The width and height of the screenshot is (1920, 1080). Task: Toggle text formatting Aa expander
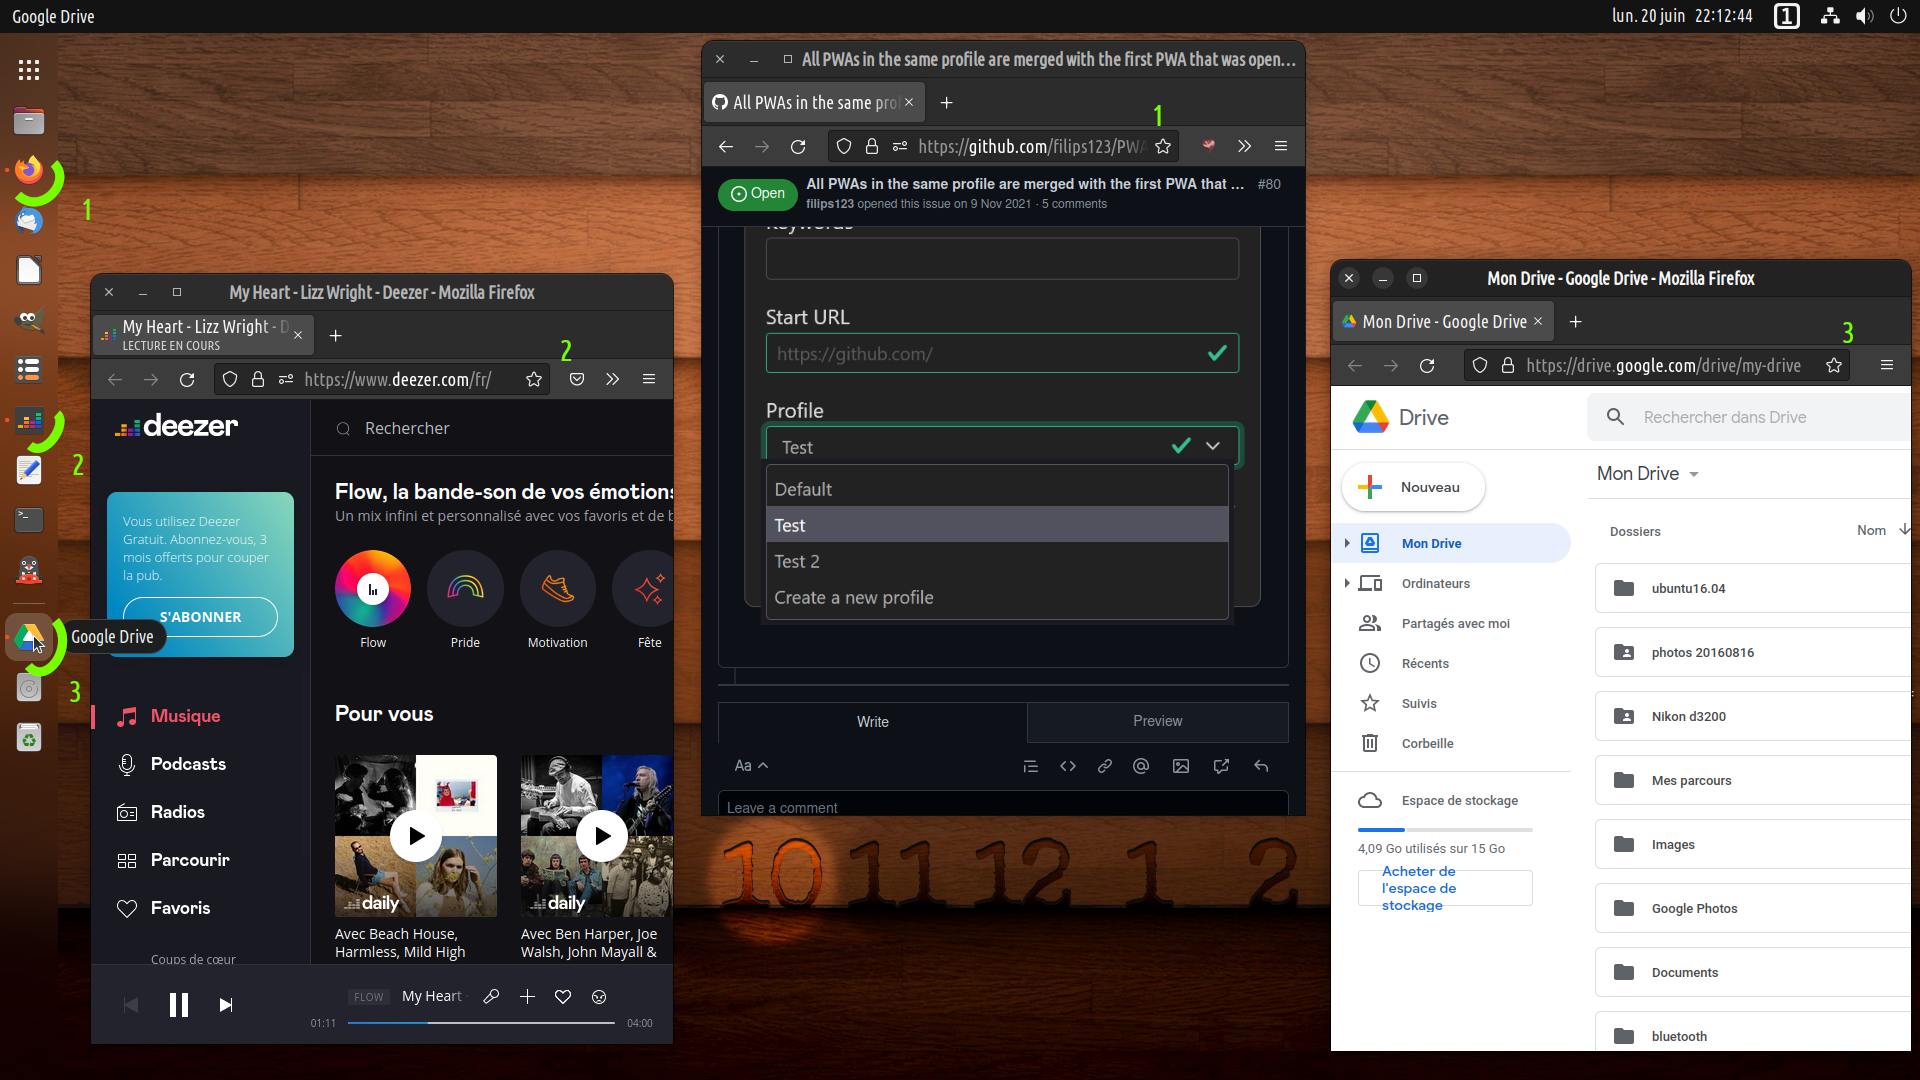(x=751, y=766)
